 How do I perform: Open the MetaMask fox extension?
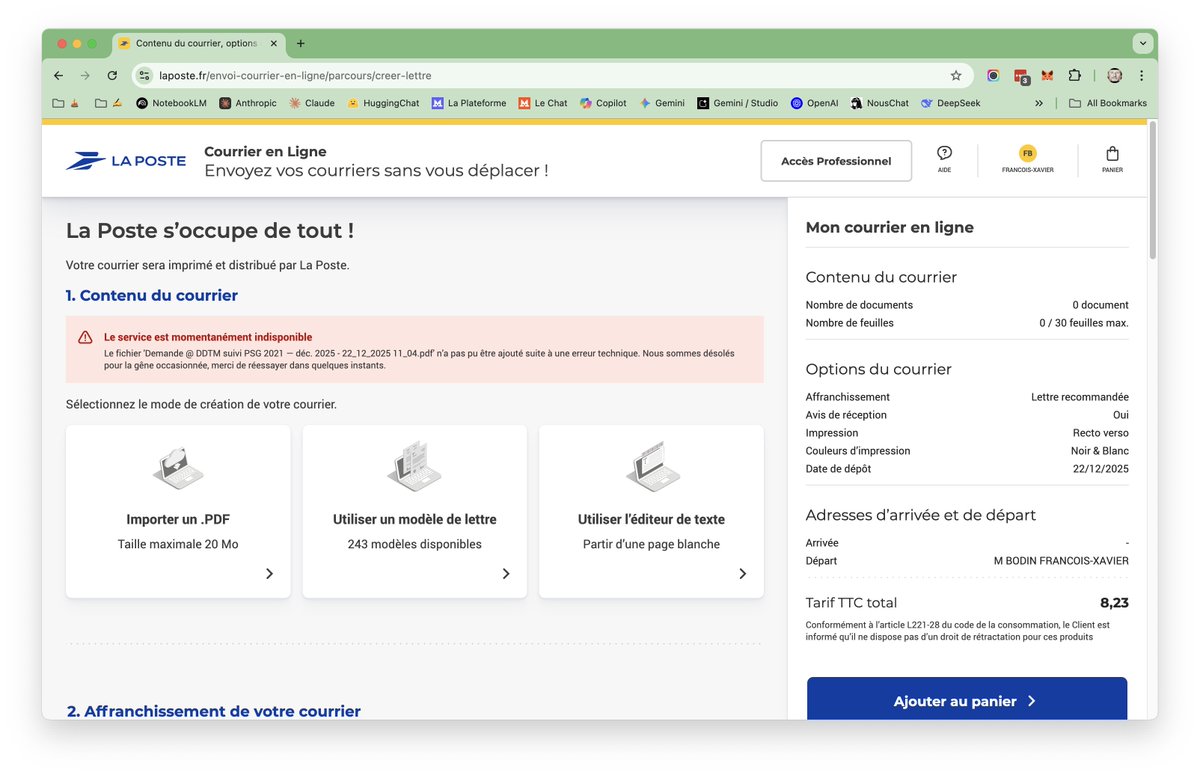(1047, 75)
